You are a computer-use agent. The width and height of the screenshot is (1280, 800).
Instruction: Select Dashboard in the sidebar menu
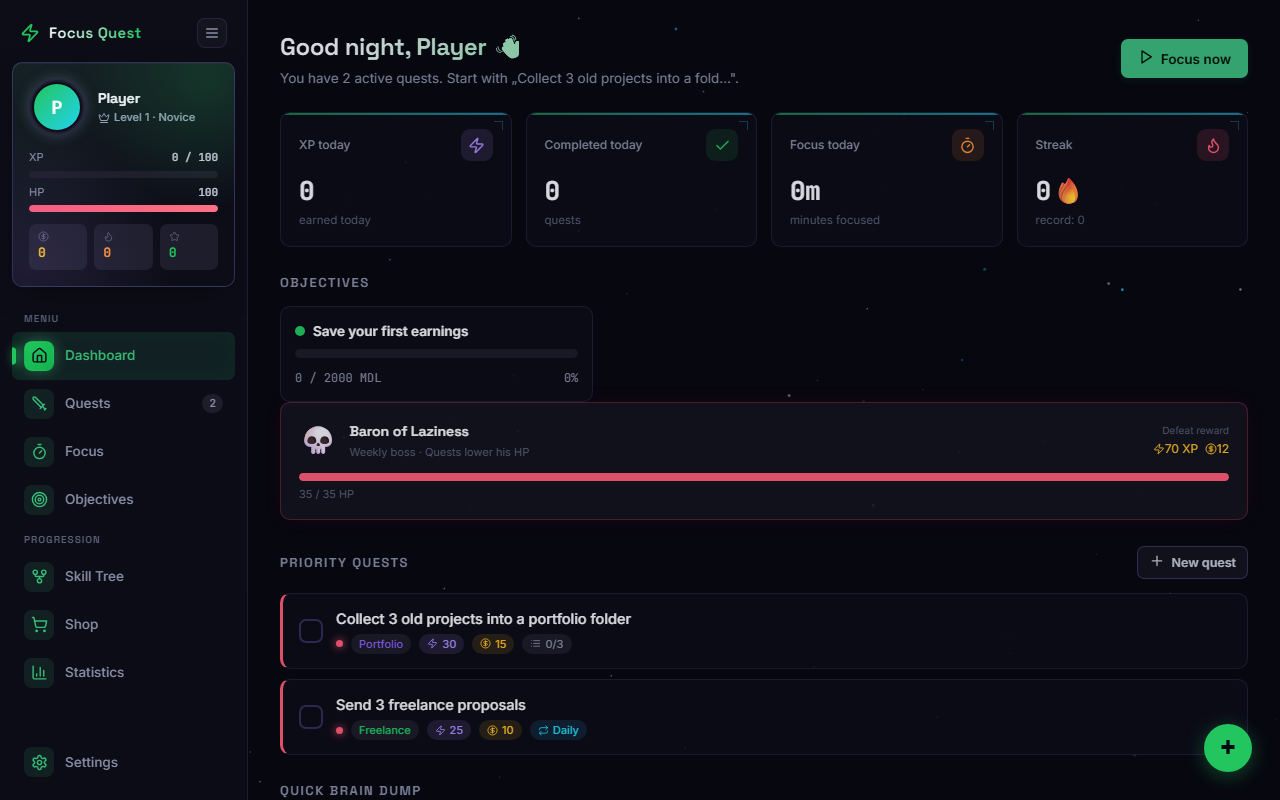(124, 356)
